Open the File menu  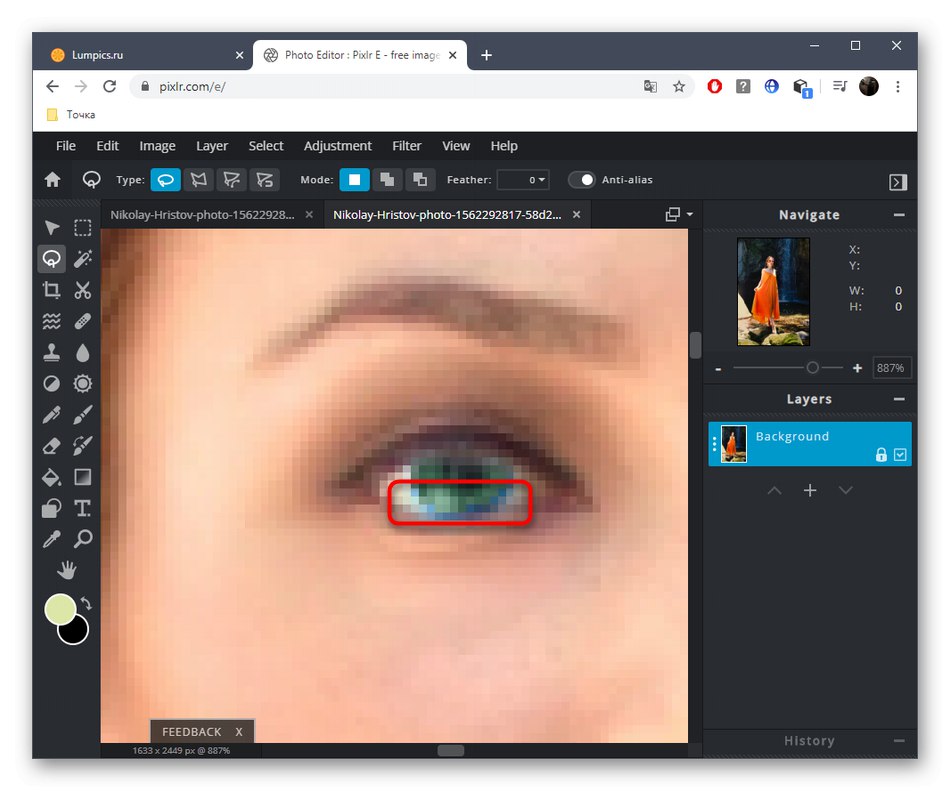point(65,146)
